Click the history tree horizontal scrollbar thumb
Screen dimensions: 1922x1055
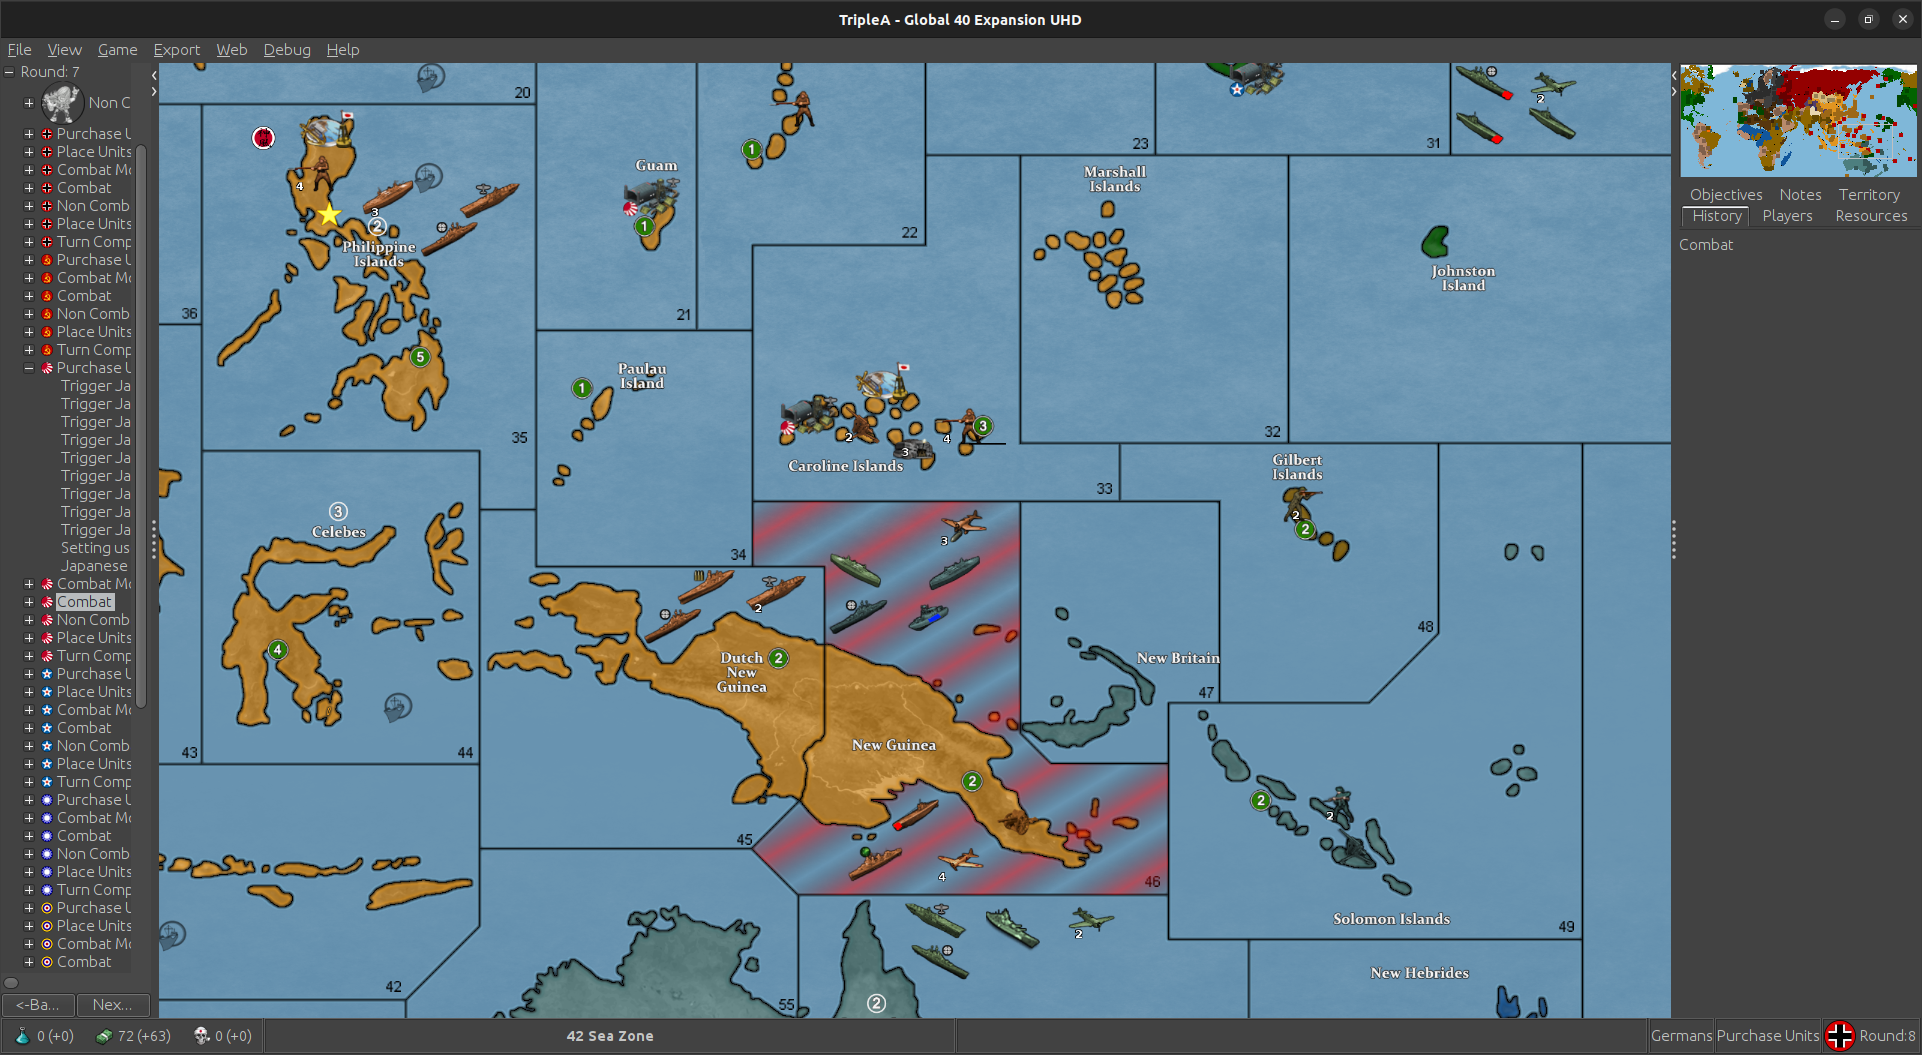[x=11, y=983]
